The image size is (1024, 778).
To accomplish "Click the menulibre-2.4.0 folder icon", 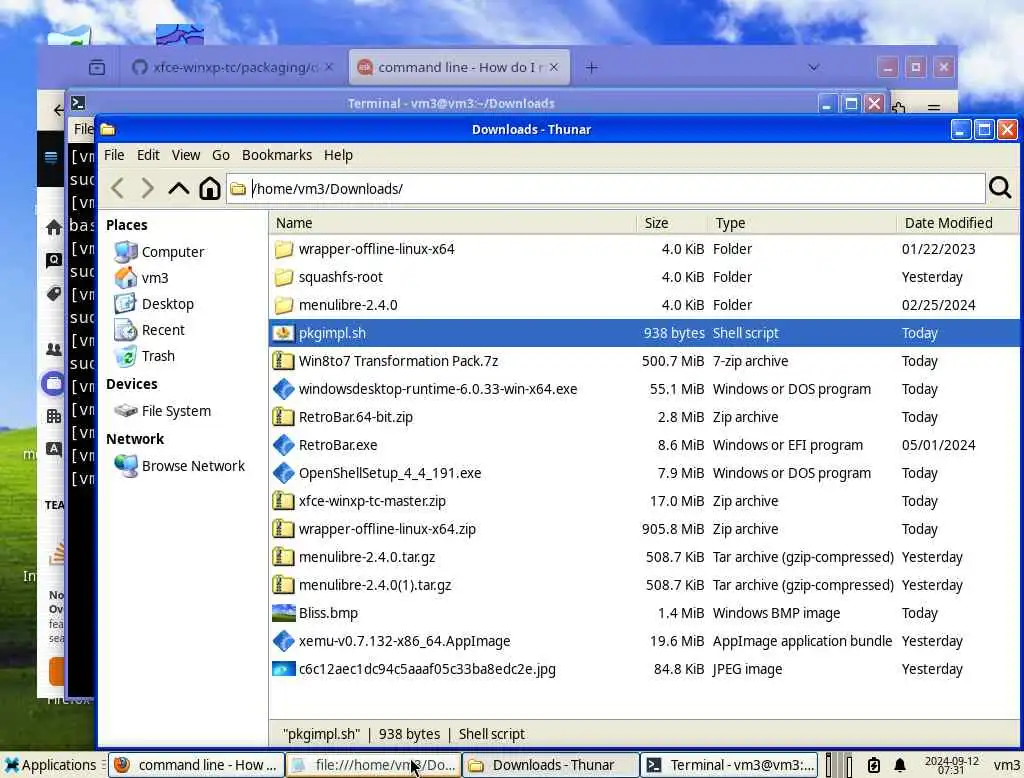I will point(283,305).
